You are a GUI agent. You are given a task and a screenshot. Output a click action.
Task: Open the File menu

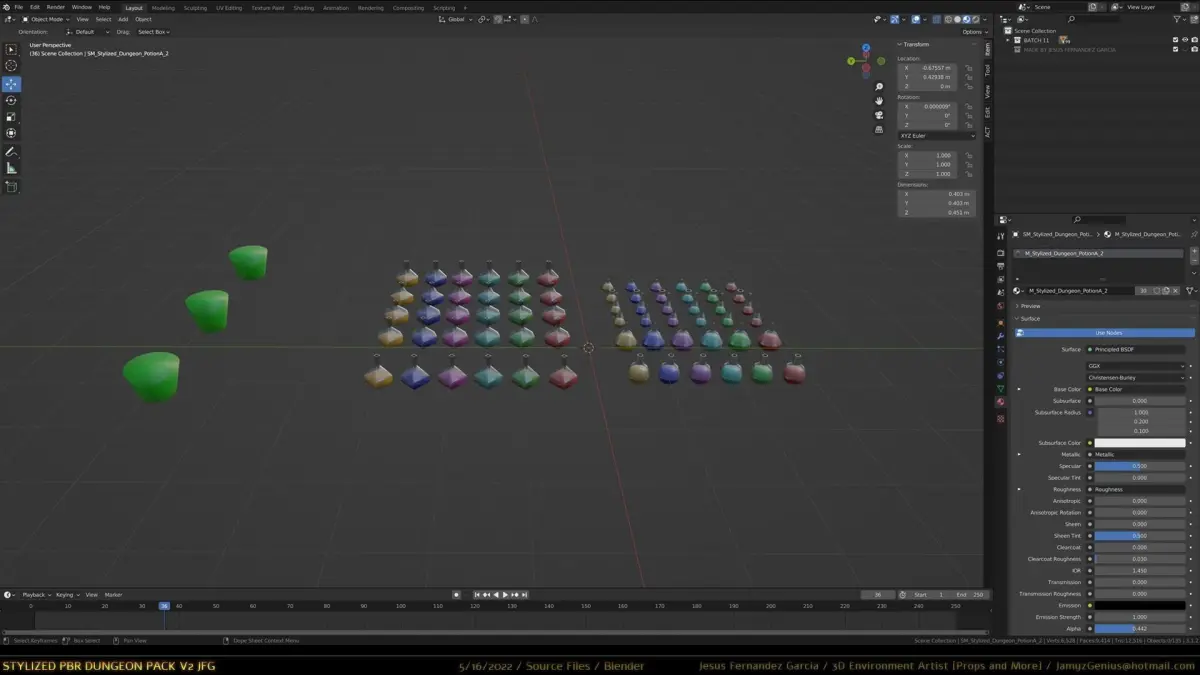point(18,7)
